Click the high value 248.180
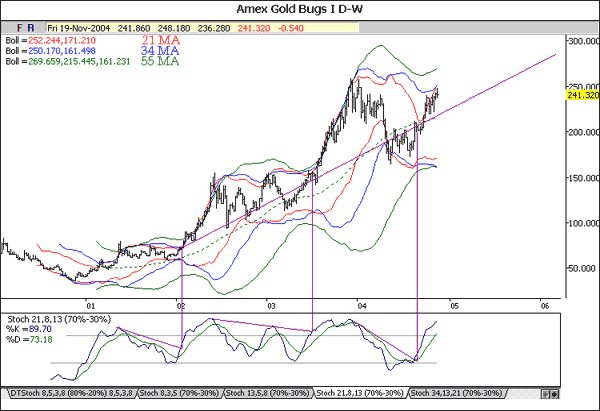 click(x=174, y=28)
